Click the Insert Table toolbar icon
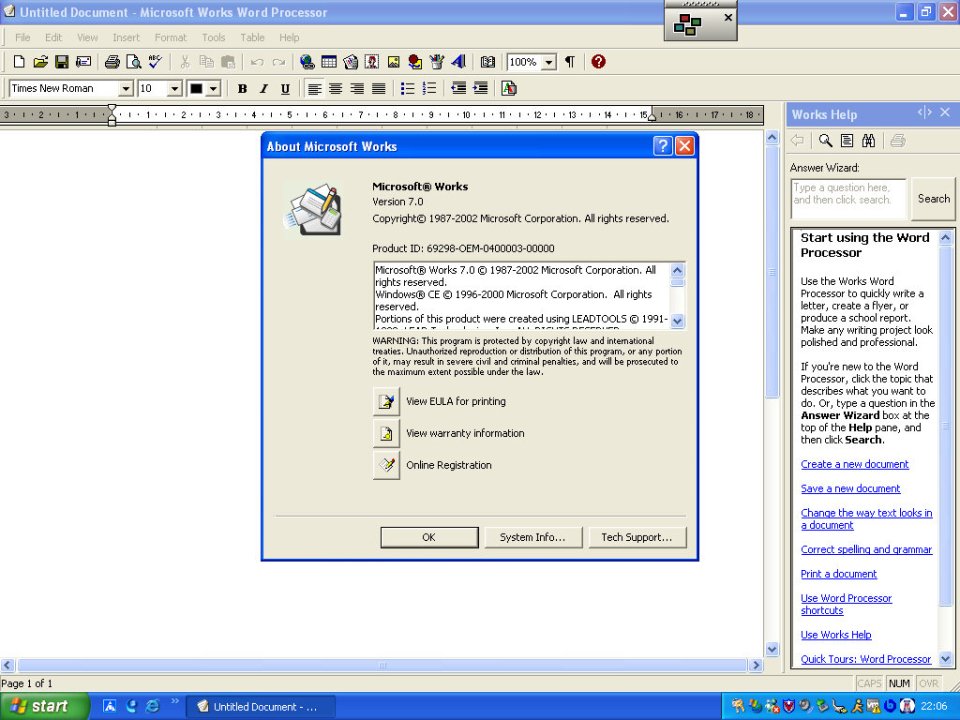 [x=329, y=62]
